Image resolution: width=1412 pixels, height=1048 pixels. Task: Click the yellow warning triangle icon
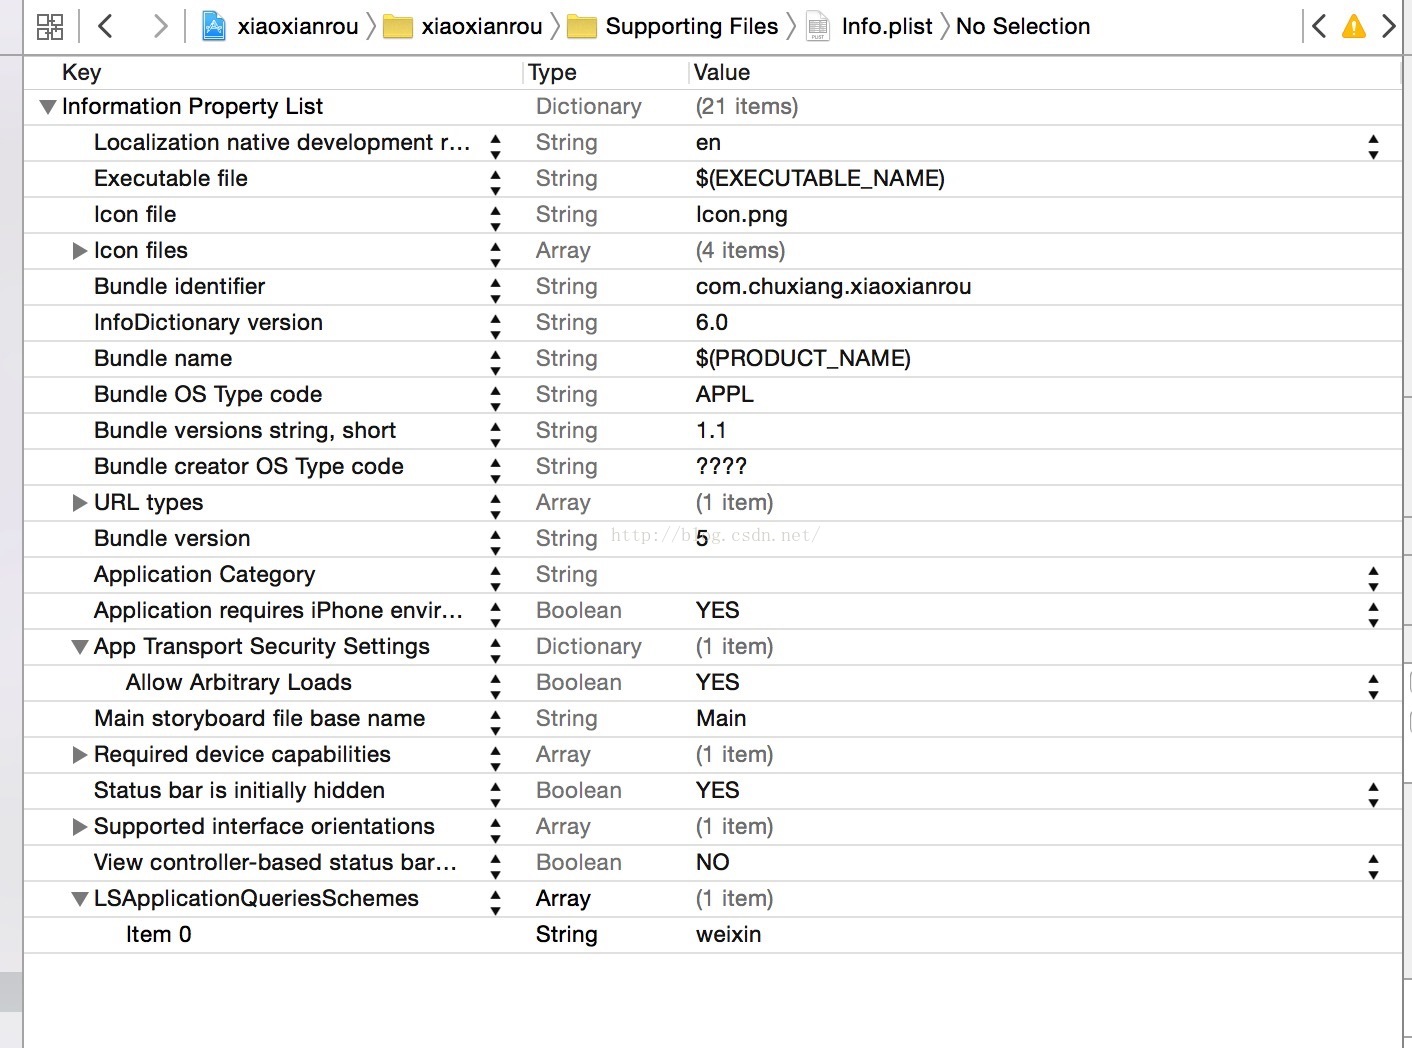tap(1354, 26)
